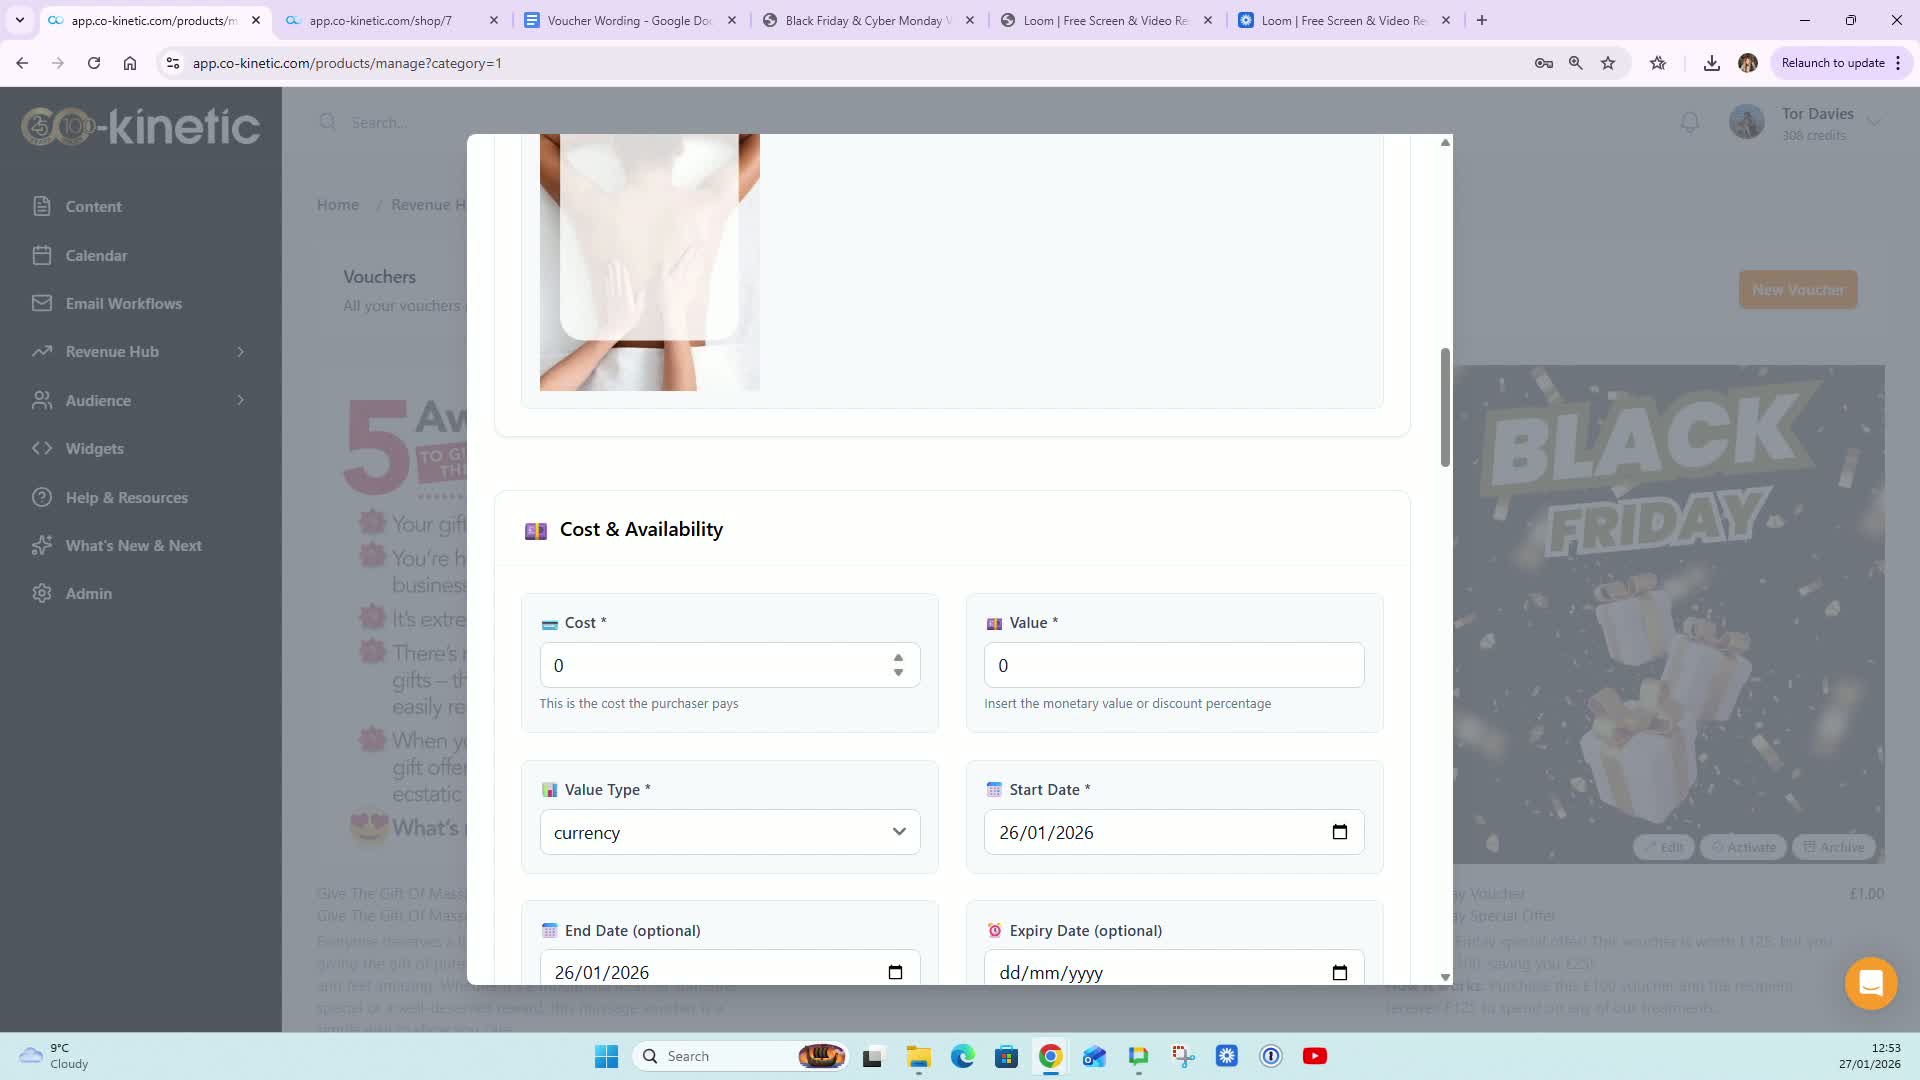Click the New Voucher button

(1798, 290)
